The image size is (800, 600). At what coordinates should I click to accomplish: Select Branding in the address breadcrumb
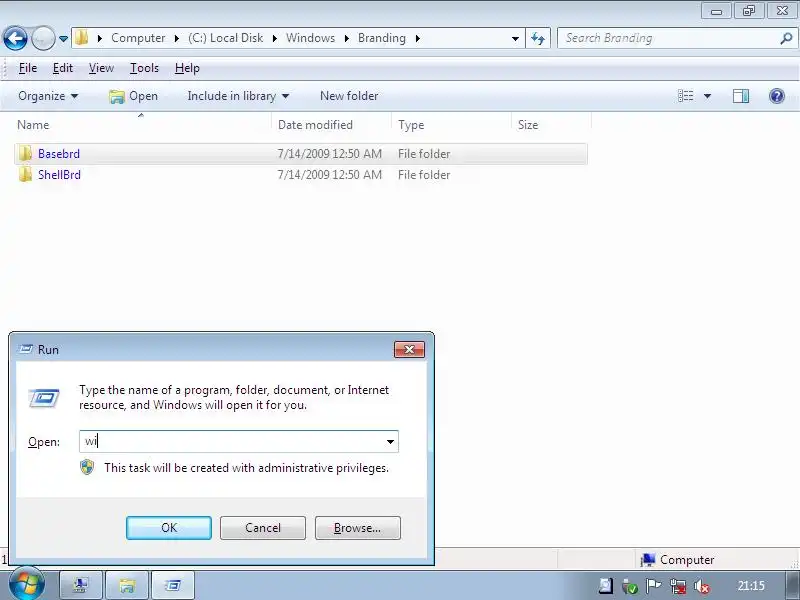(382, 38)
